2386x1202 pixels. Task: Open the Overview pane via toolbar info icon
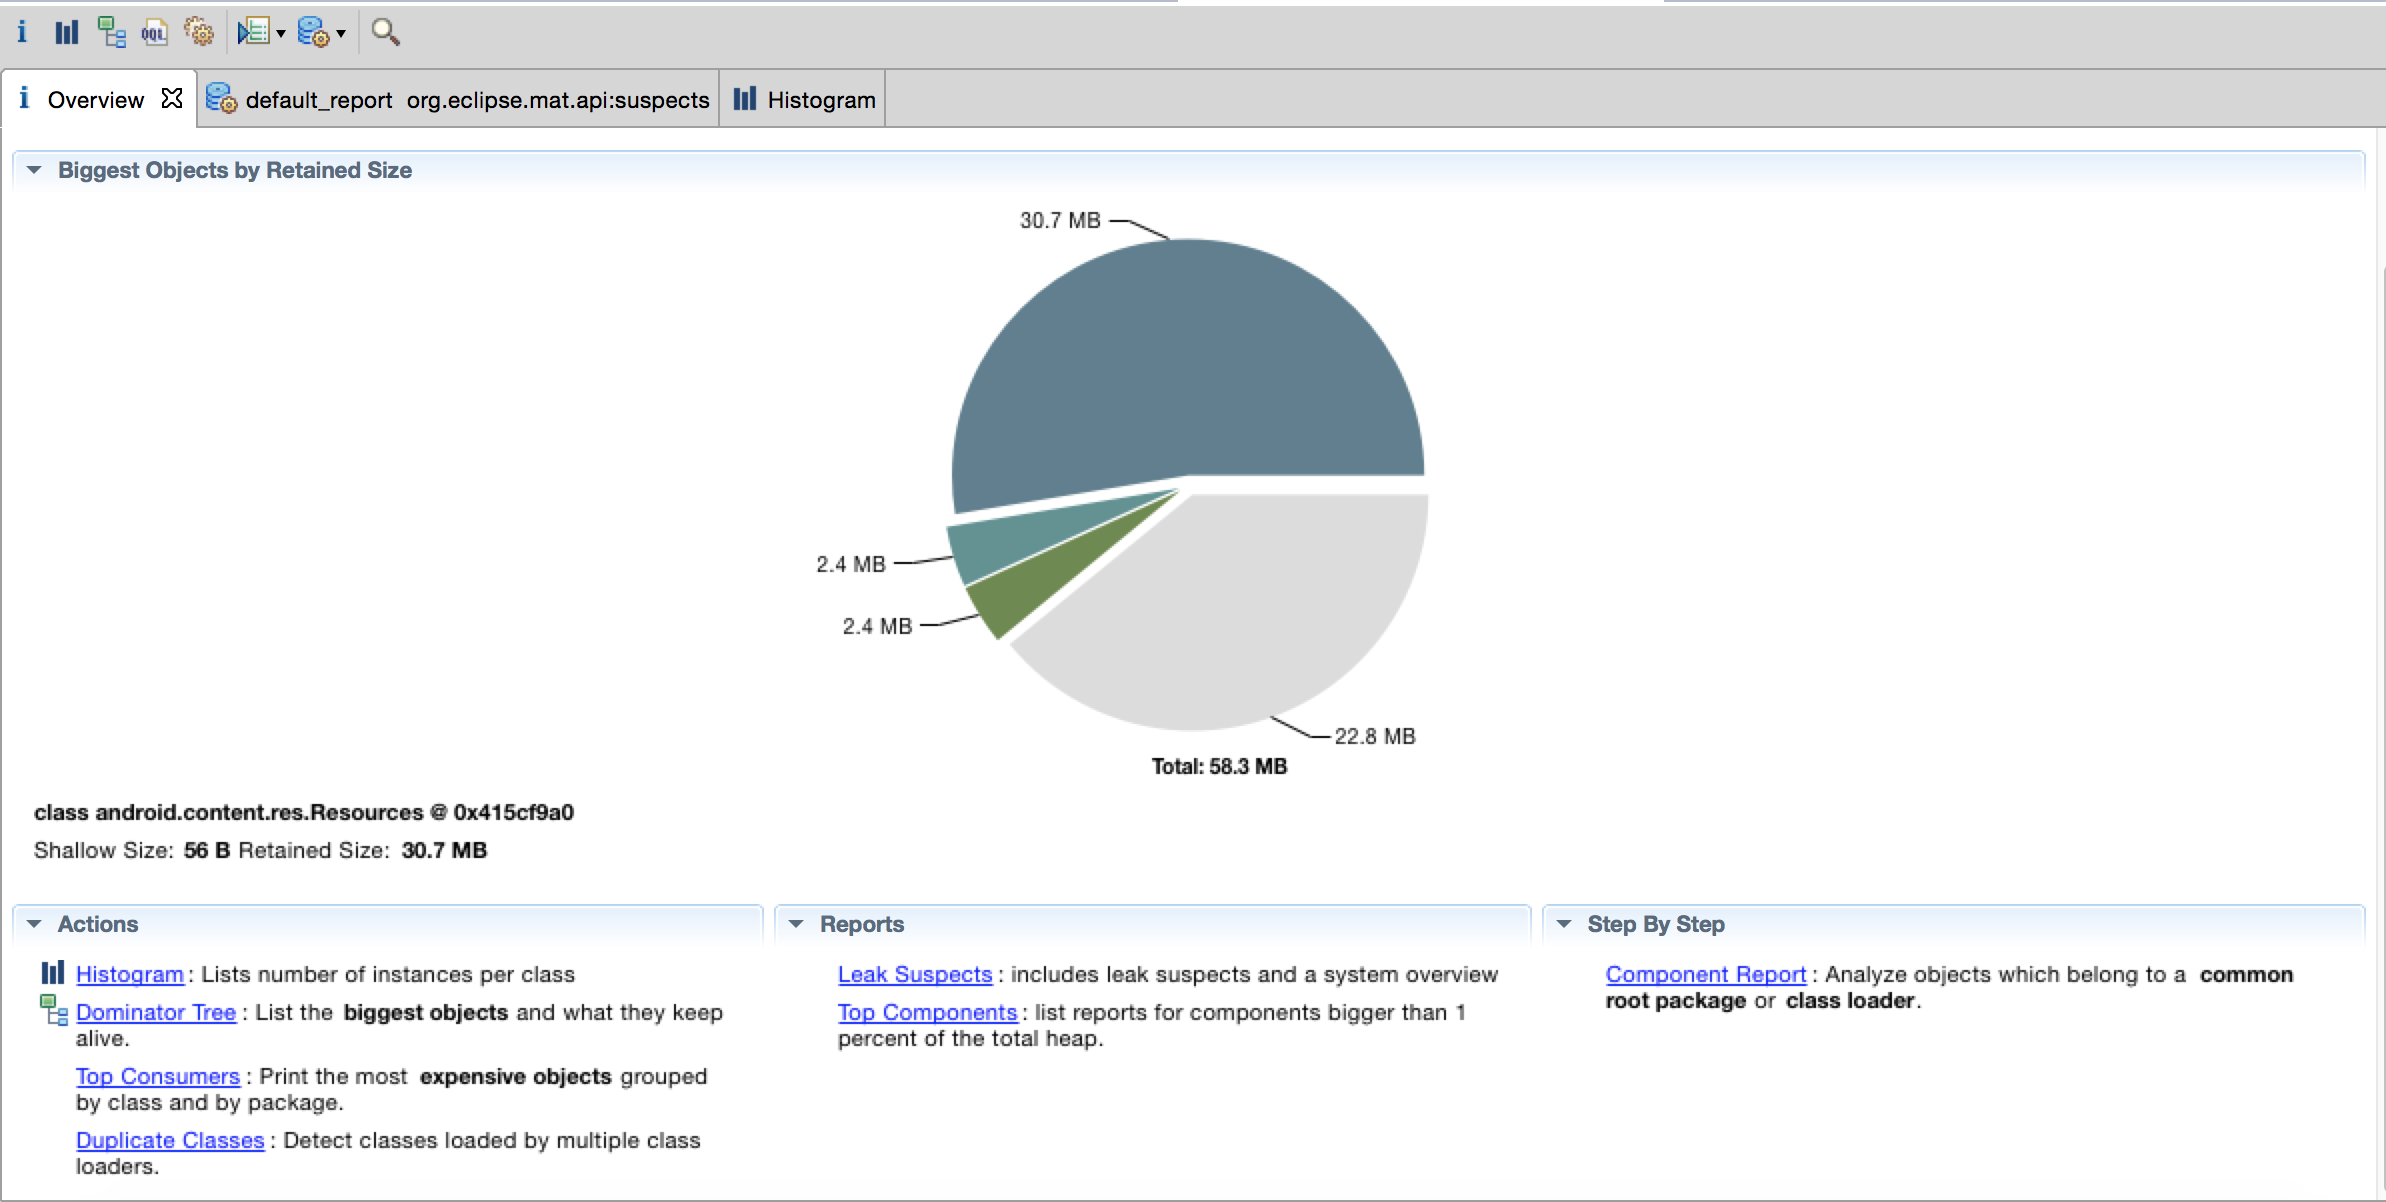22,32
